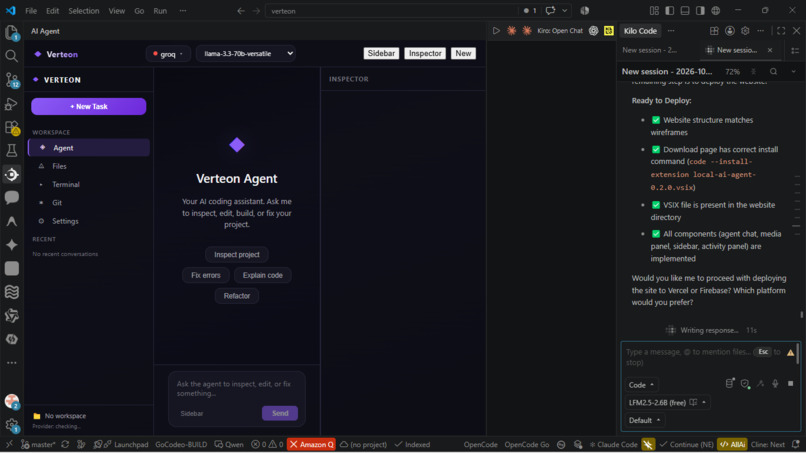Screen dimensions: 806x453
Task: Toggle the Primary Side Bar layout button
Action: point(669,10)
